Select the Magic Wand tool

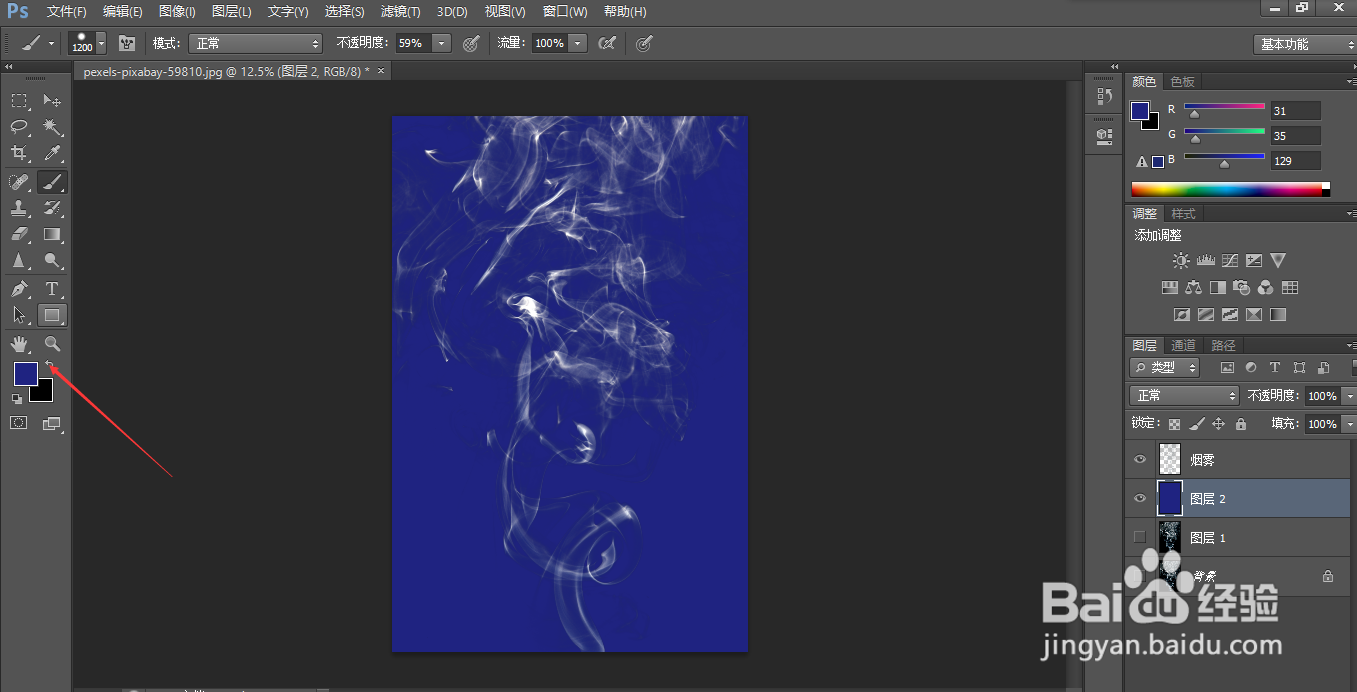[x=52, y=127]
